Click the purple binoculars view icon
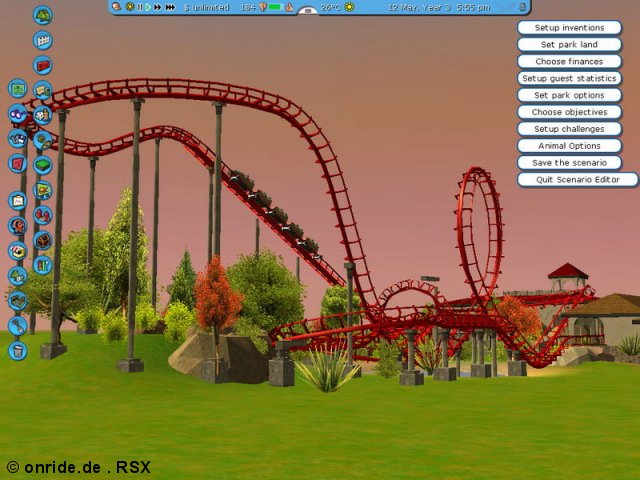Screen dimensions: 640x480 click(18, 113)
